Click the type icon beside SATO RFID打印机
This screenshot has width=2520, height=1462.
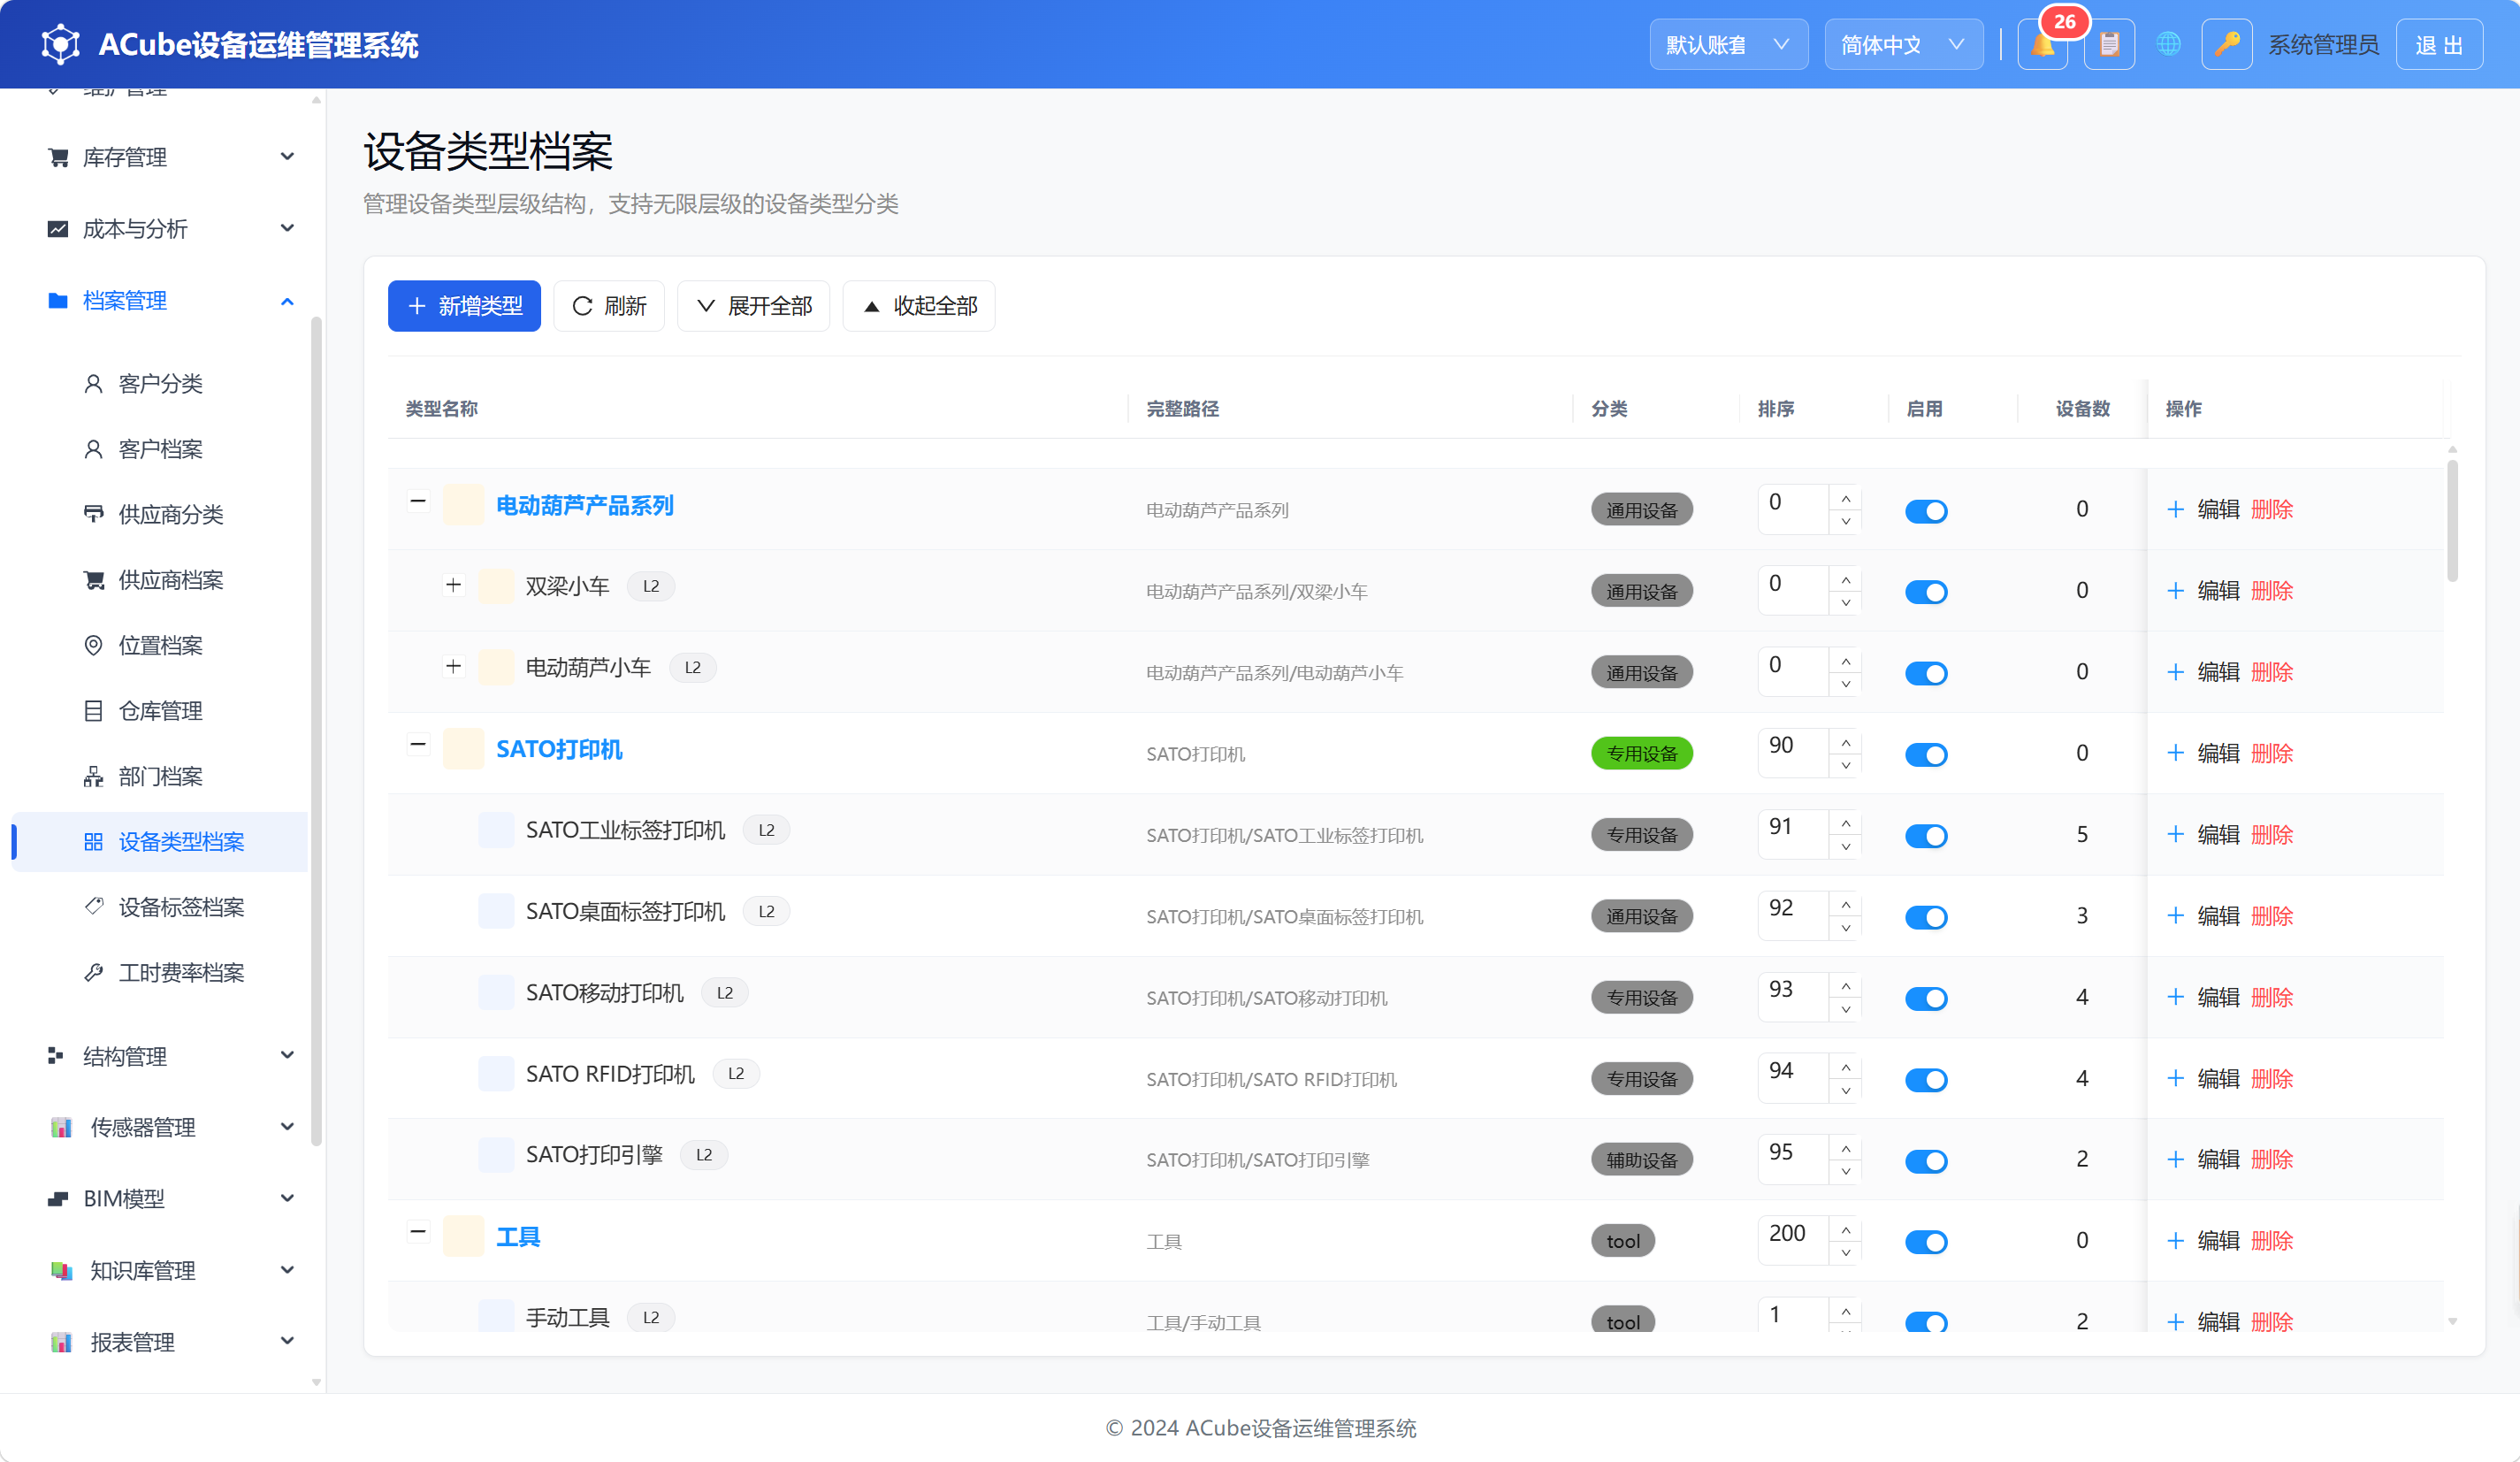(x=496, y=1074)
